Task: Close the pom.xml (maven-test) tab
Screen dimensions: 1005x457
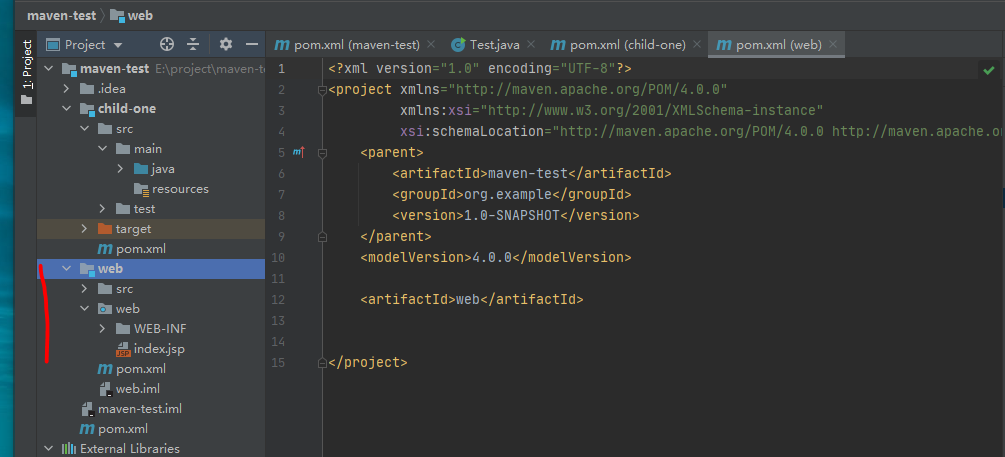Action: [x=431, y=45]
